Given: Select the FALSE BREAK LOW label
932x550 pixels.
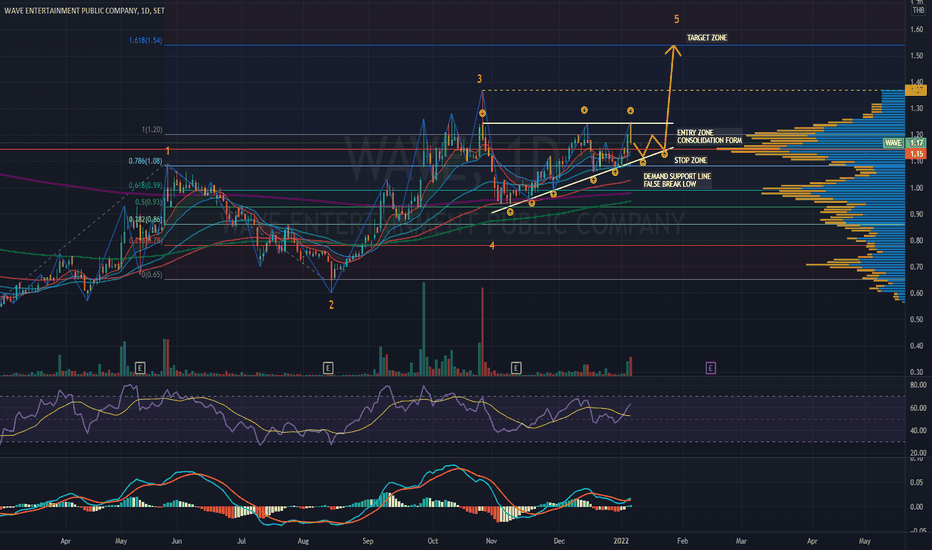Looking at the screenshot, I should click(x=670, y=184).
